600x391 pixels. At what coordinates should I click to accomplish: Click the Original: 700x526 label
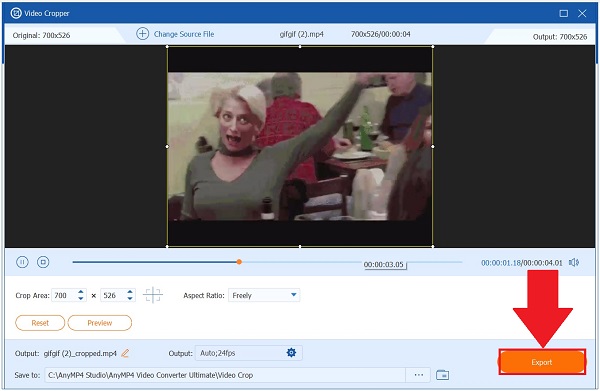click(41, 35)
